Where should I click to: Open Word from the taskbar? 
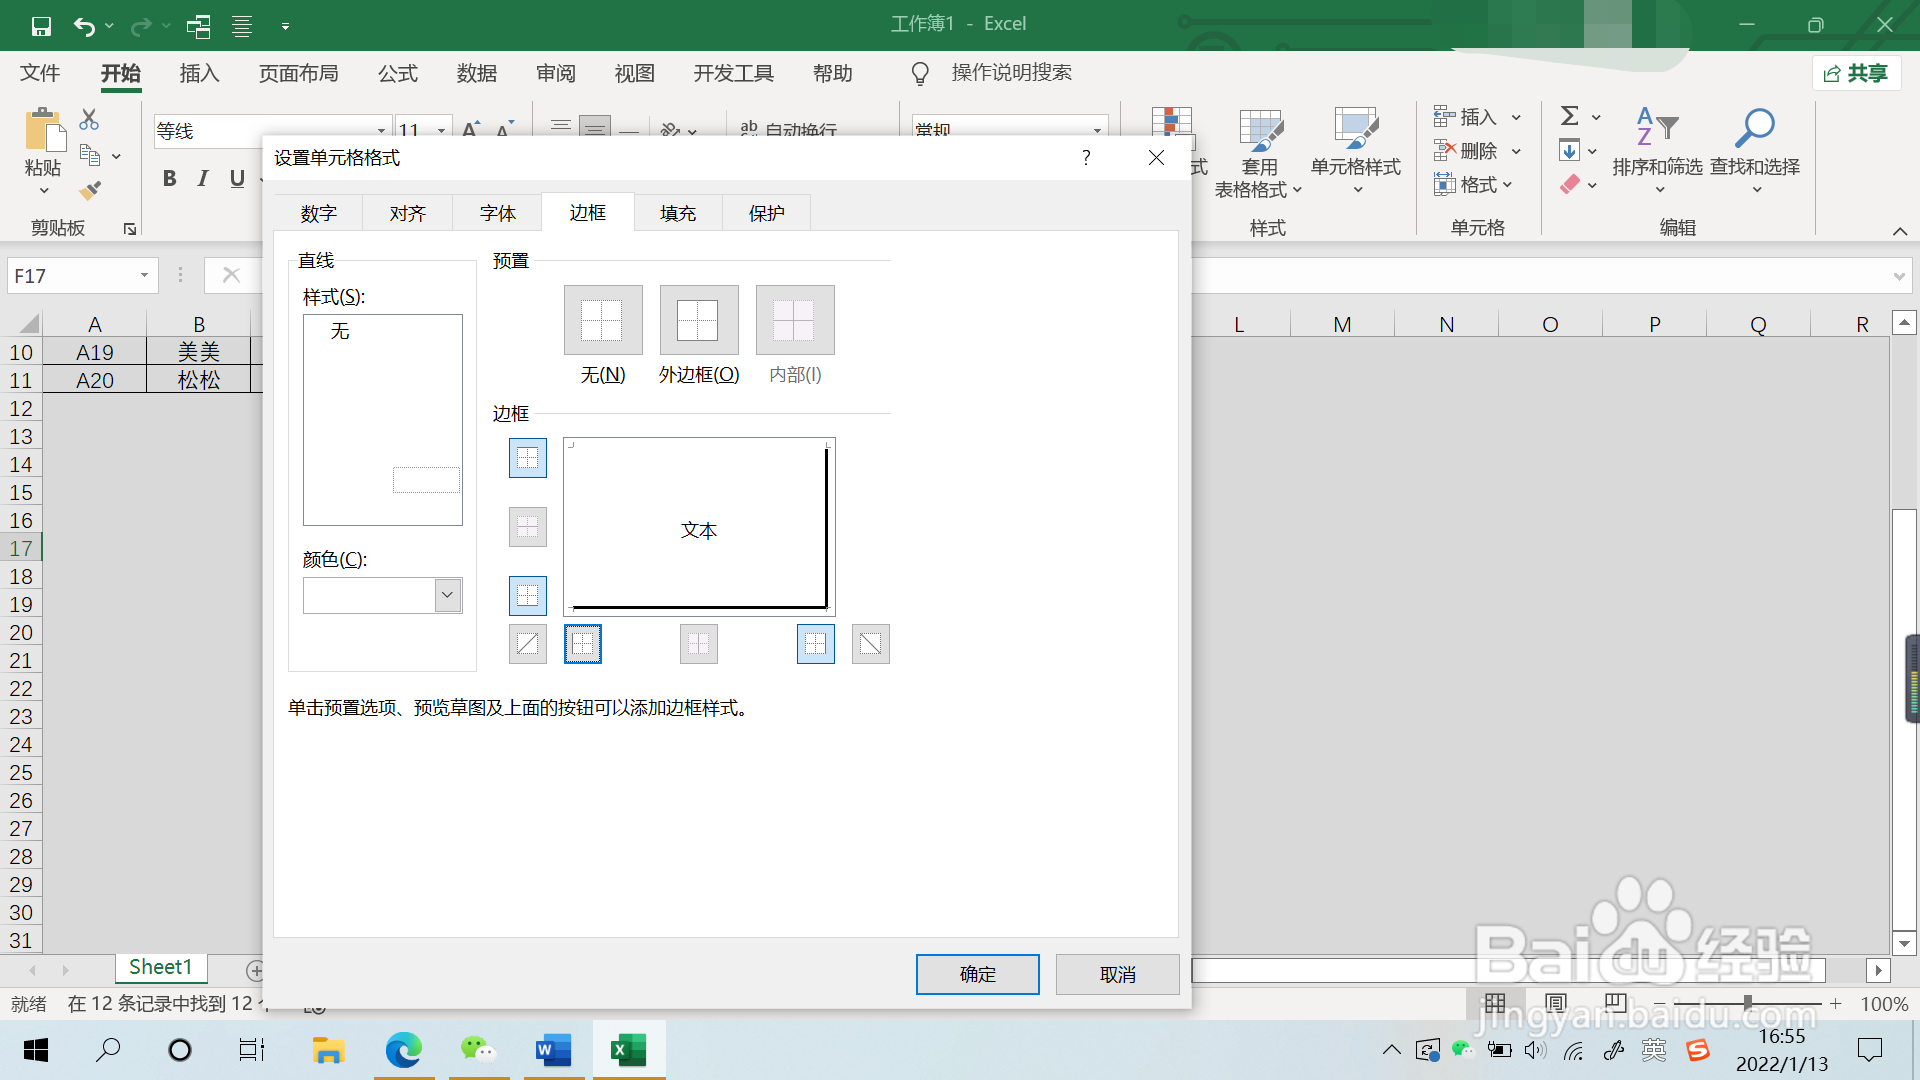tap(553, 1050)
